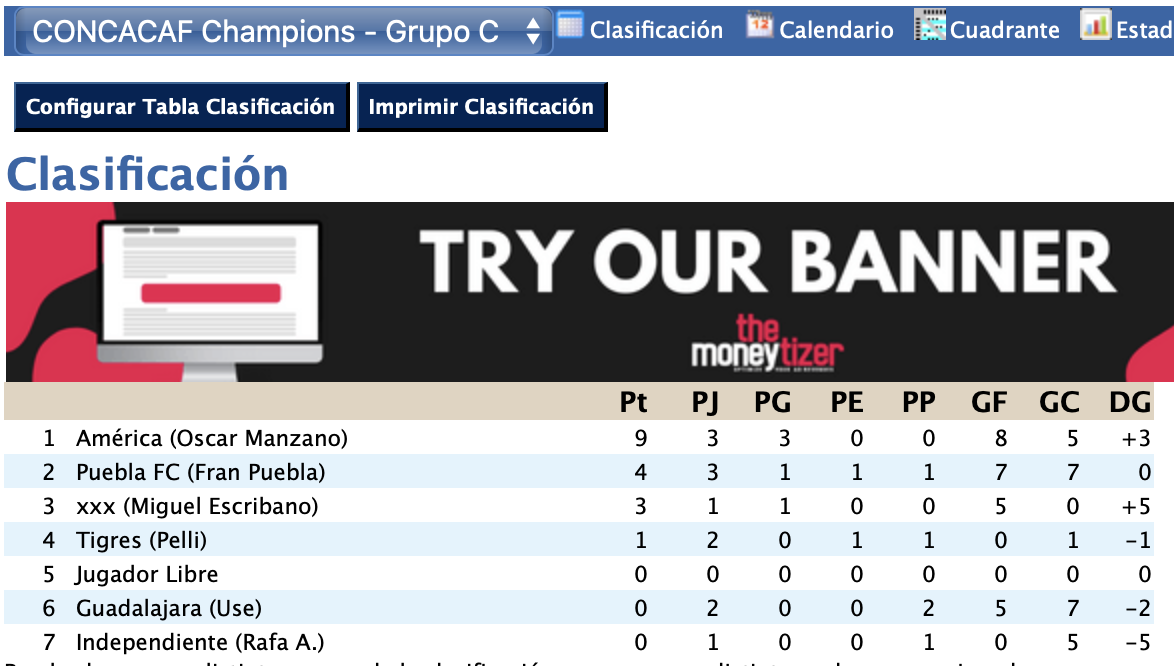Click the Jugador Libre row
Image resolution: width=1174 pixels, height=666 pixels.
pyautogui.click(x=147, y=574)
